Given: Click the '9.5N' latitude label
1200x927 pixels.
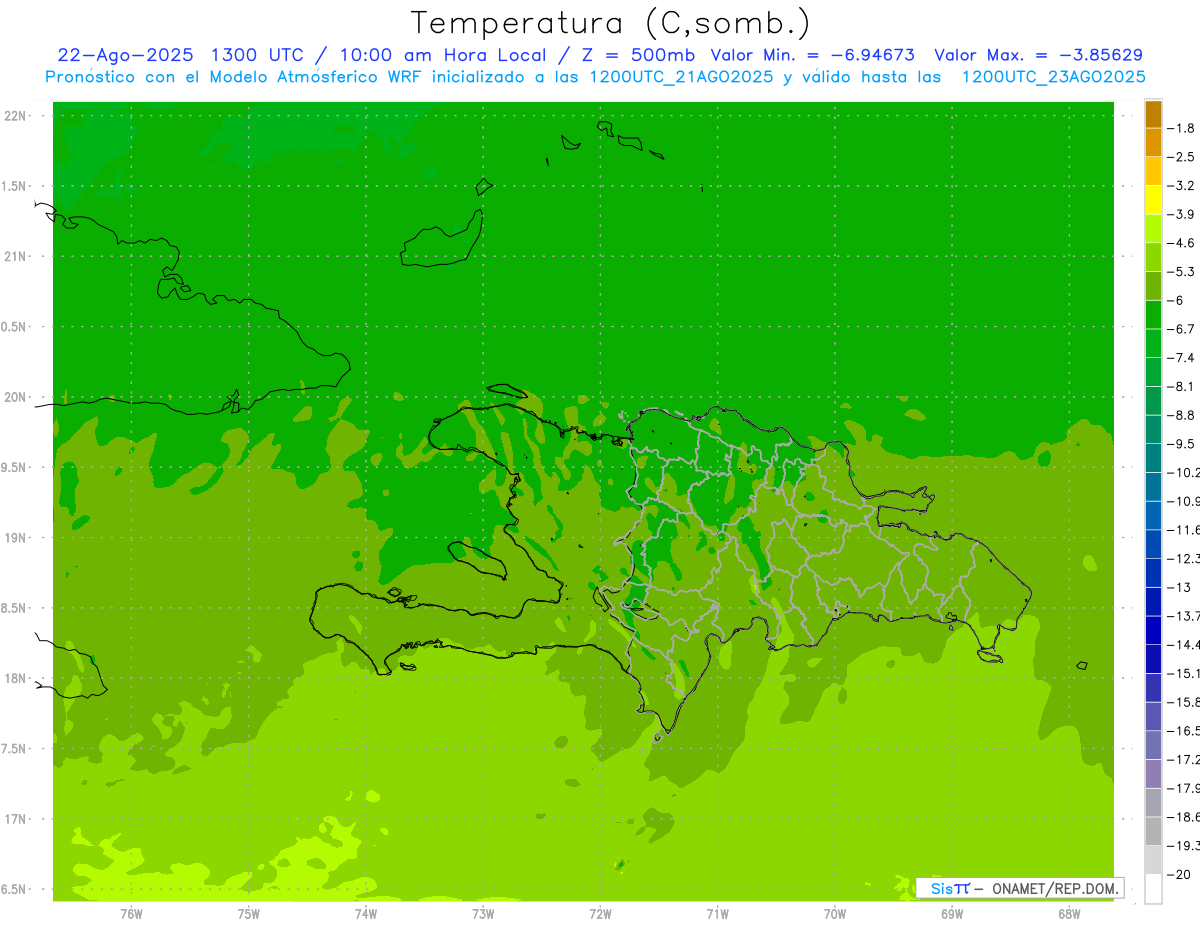Looking at the screenshot, I should 14,468.
